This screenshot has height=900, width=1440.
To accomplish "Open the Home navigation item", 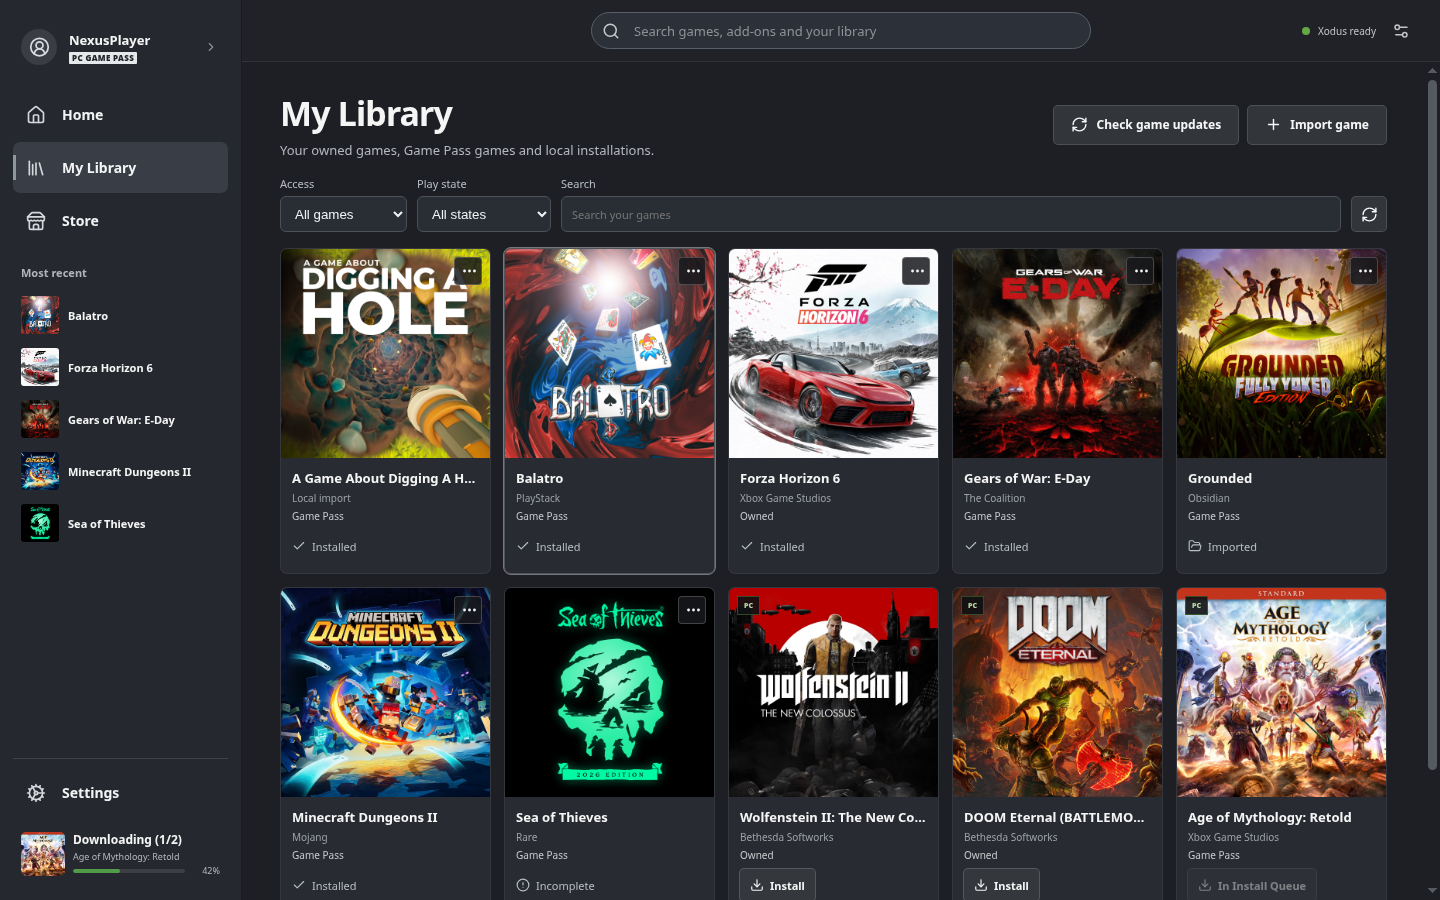I will 120,115.
